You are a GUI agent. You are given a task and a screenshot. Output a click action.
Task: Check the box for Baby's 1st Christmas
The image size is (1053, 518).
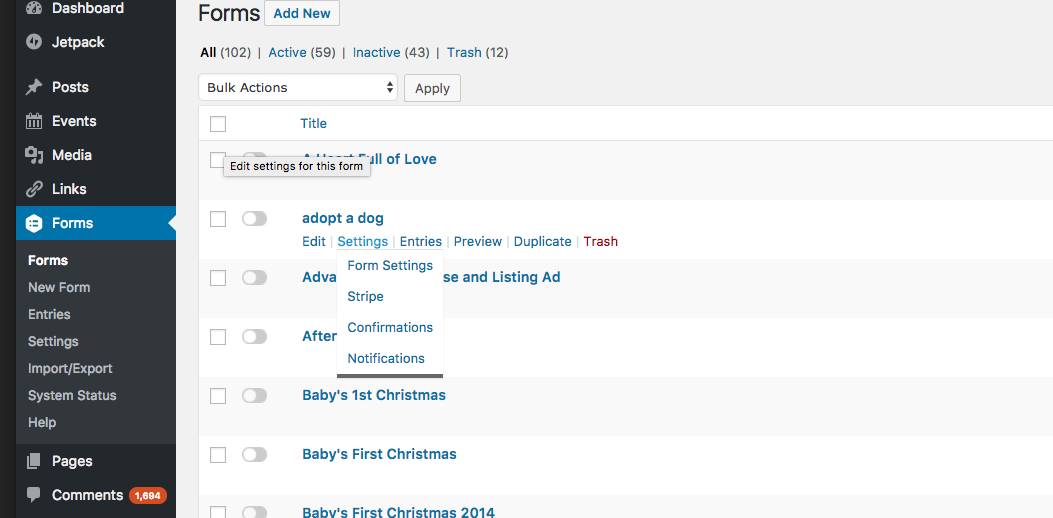(218, 396)
